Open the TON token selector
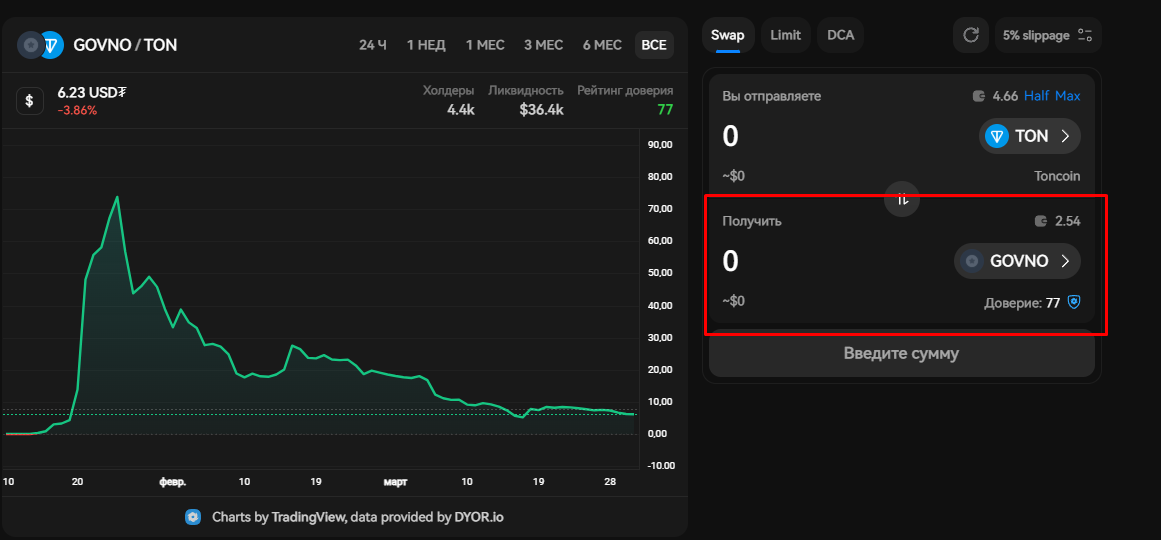 pyautogui.click(x=1030, y=136)
